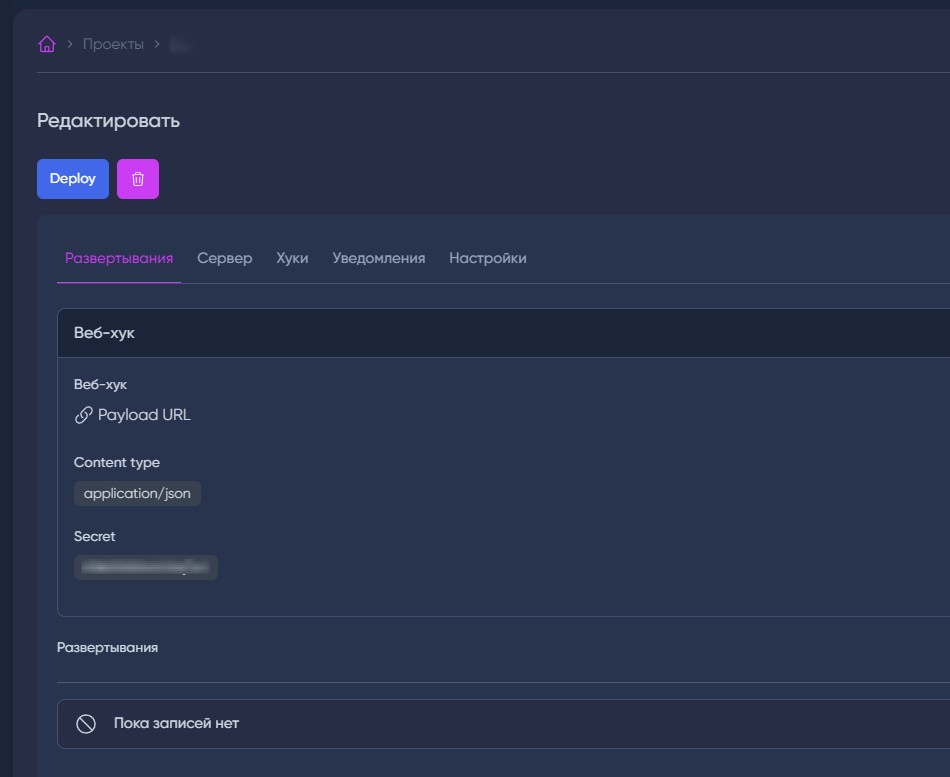Select the Хуки tab
The height and width of the screenshot is (777, 950).
click(292, 258)
